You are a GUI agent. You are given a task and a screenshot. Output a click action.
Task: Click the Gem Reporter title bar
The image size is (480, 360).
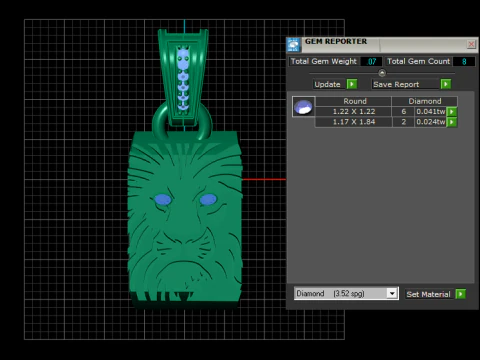click(x=383, y=45)
